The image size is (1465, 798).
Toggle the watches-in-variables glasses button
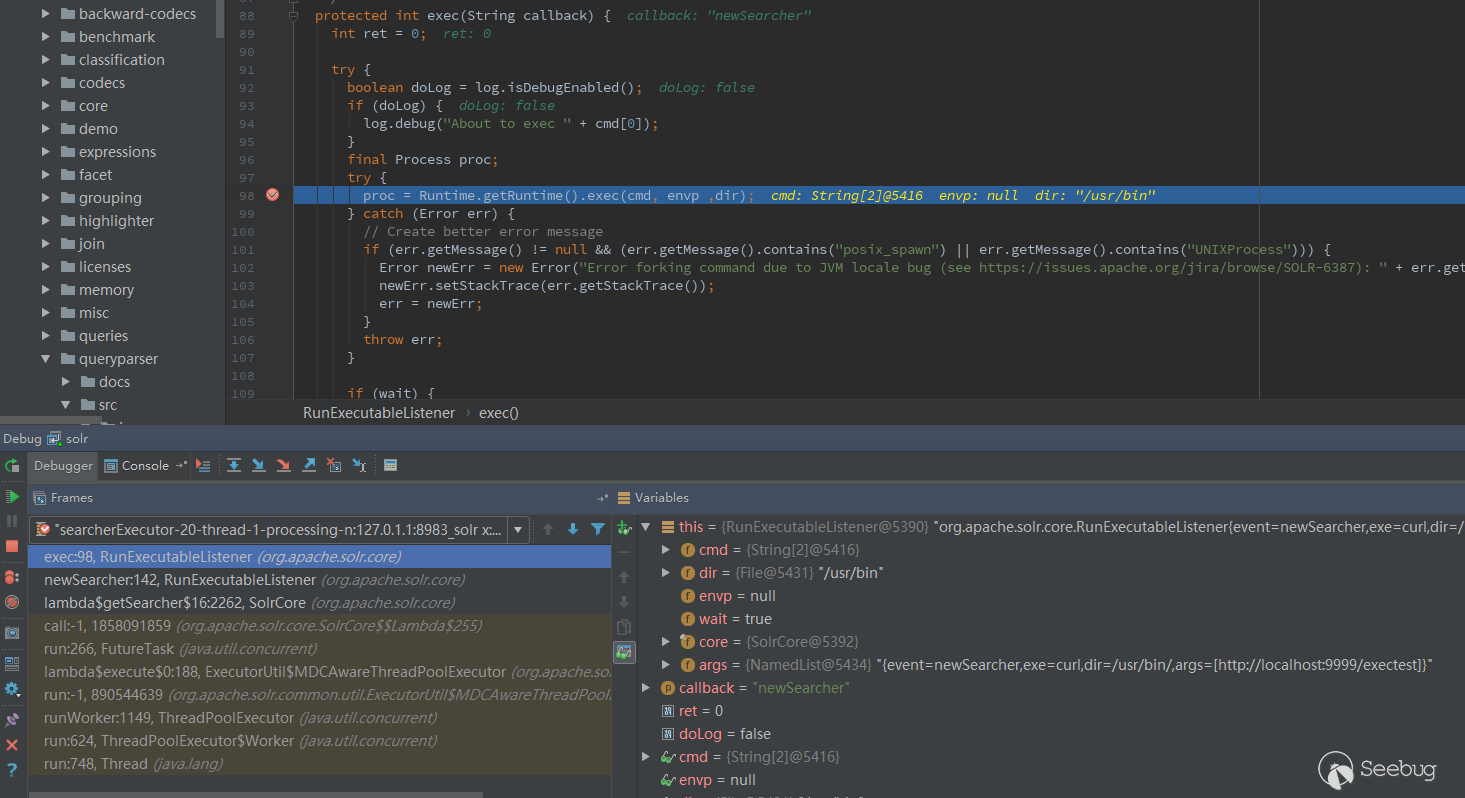coord(624,652)
